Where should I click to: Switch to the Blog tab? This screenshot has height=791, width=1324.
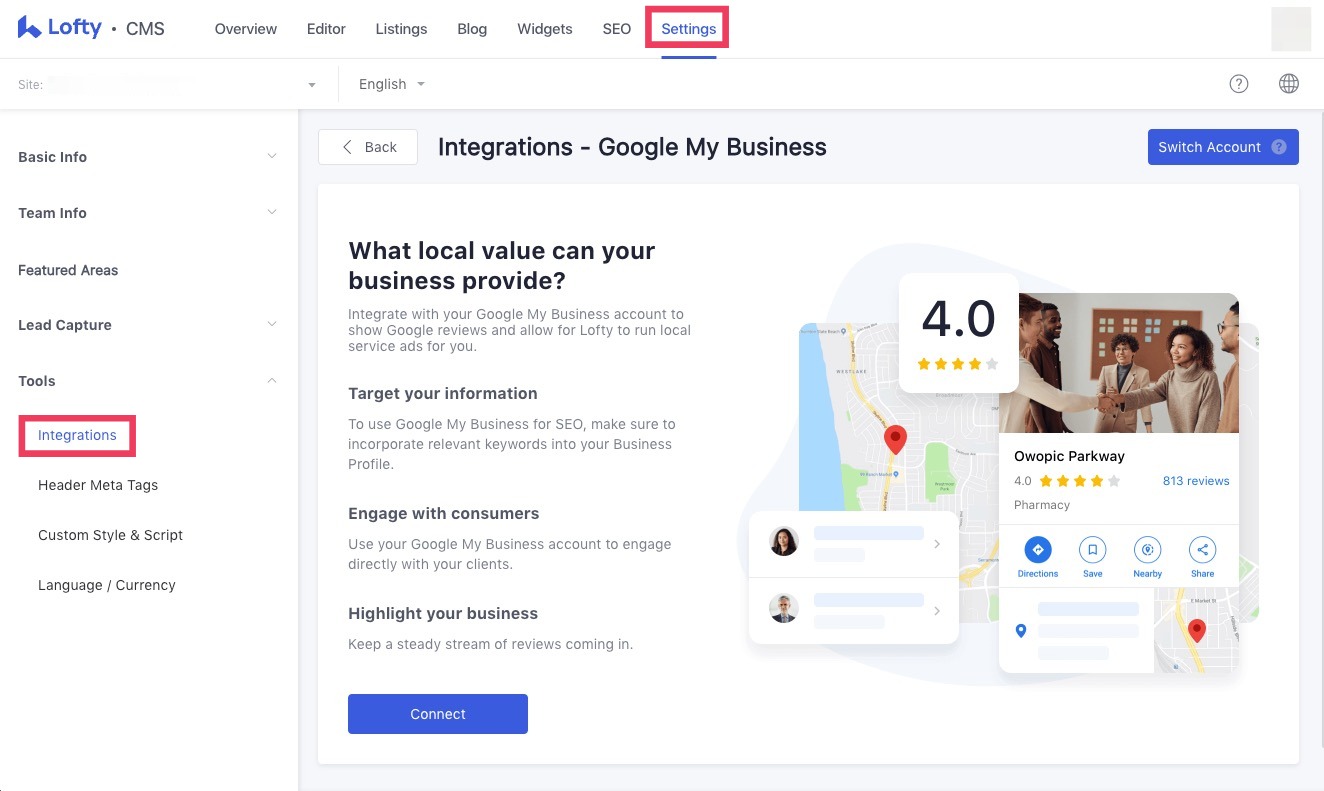coord(472,29)
